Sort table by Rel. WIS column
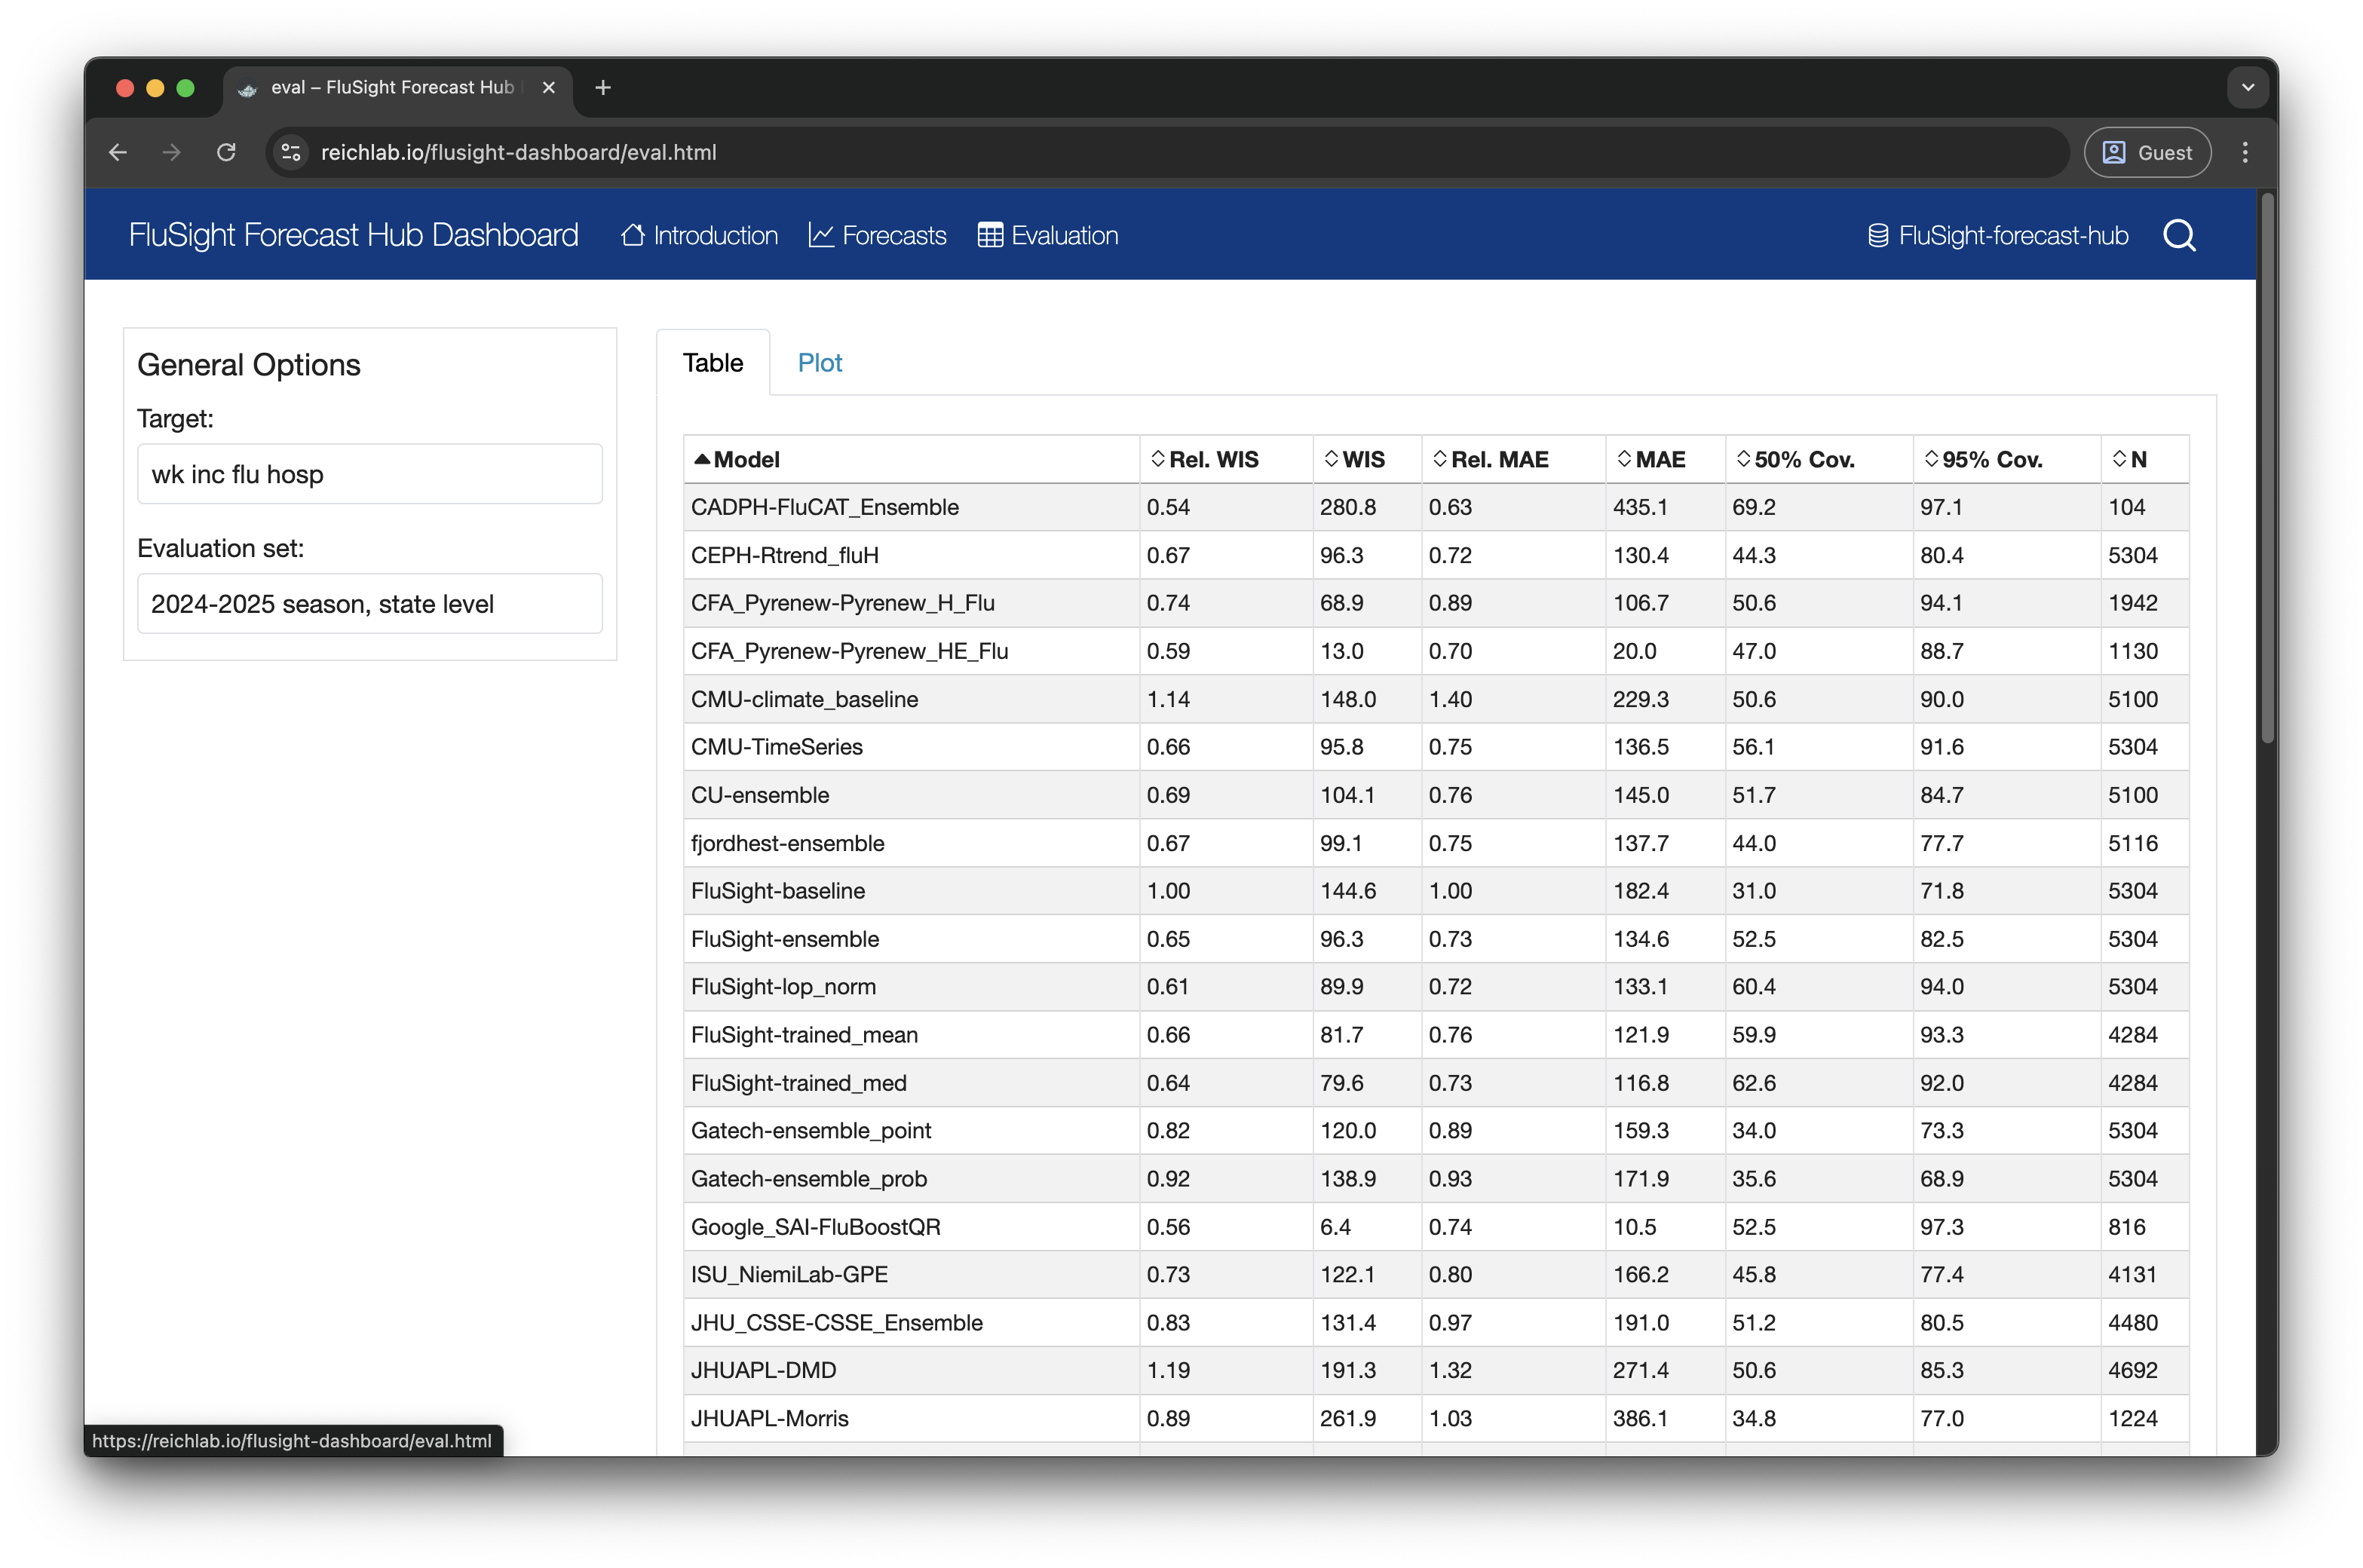The image size is (2363, 1568). [x=1212, y=459]
